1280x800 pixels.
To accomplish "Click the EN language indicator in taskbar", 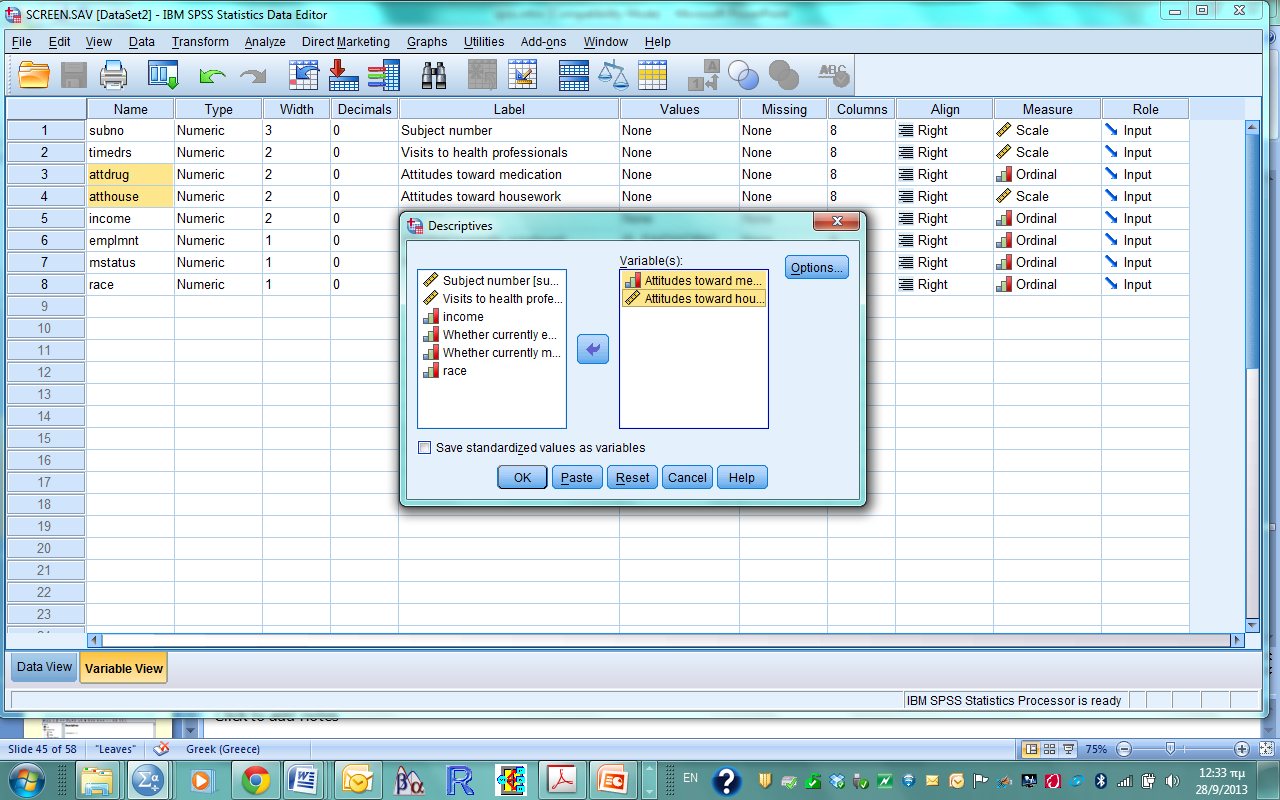I will (x=690, y=777).
